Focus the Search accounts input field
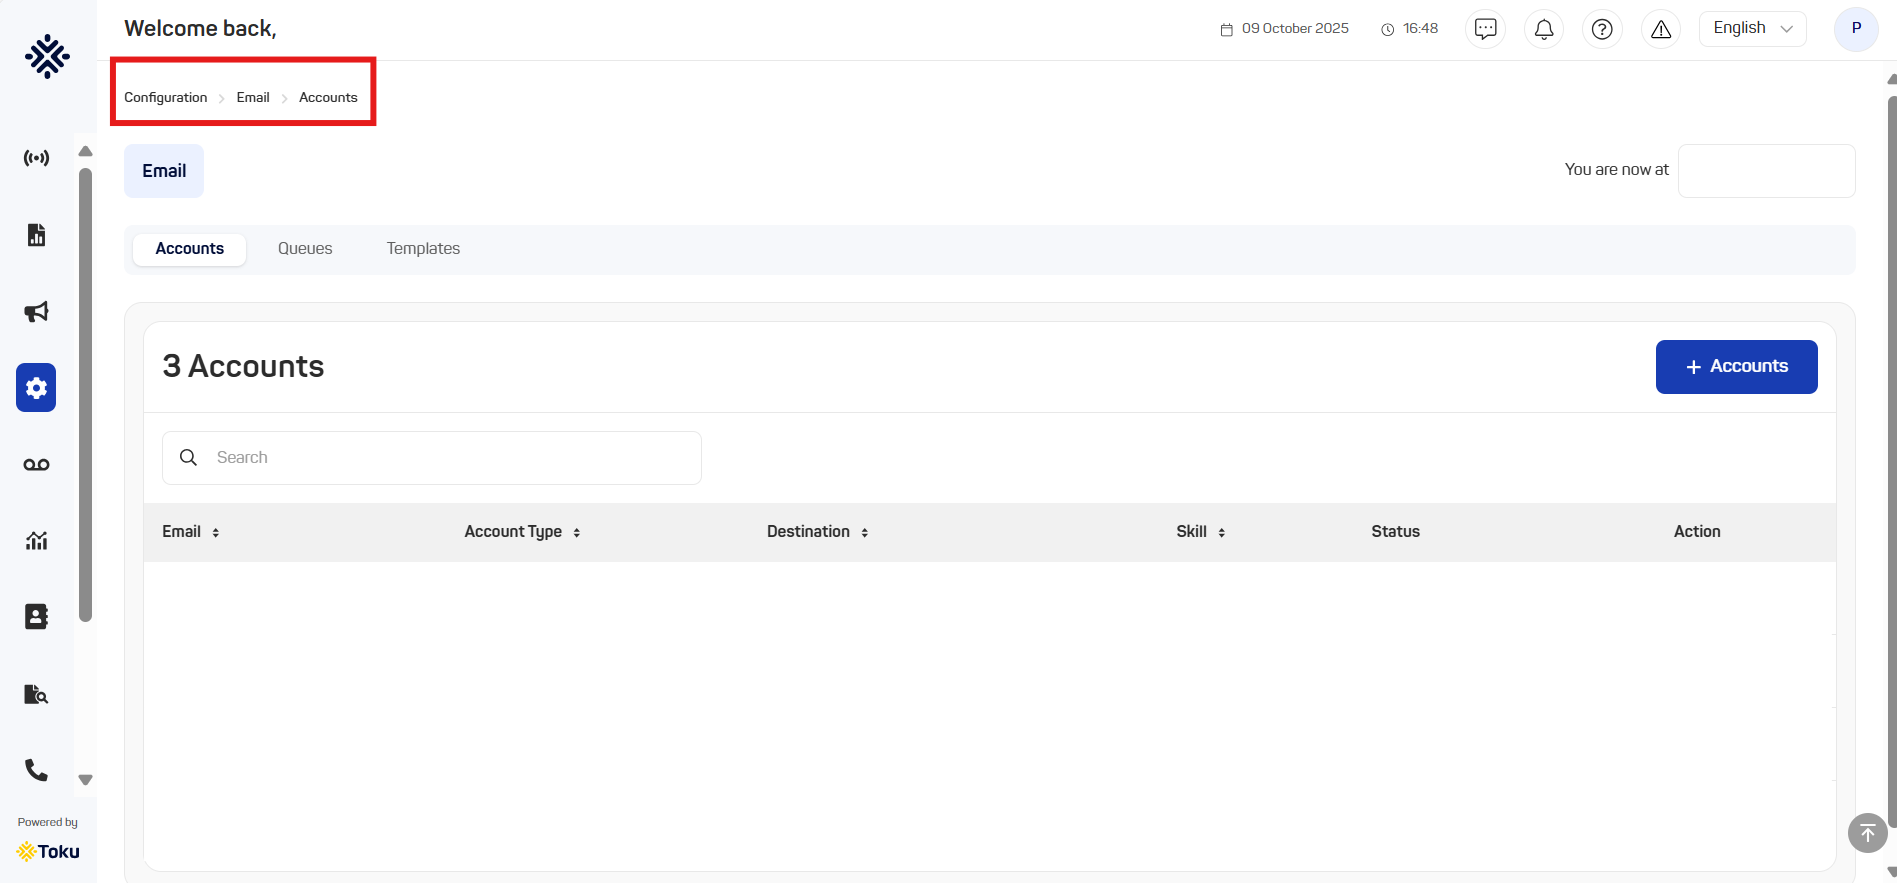This screenshot has width=1897, height=883. 432,458
